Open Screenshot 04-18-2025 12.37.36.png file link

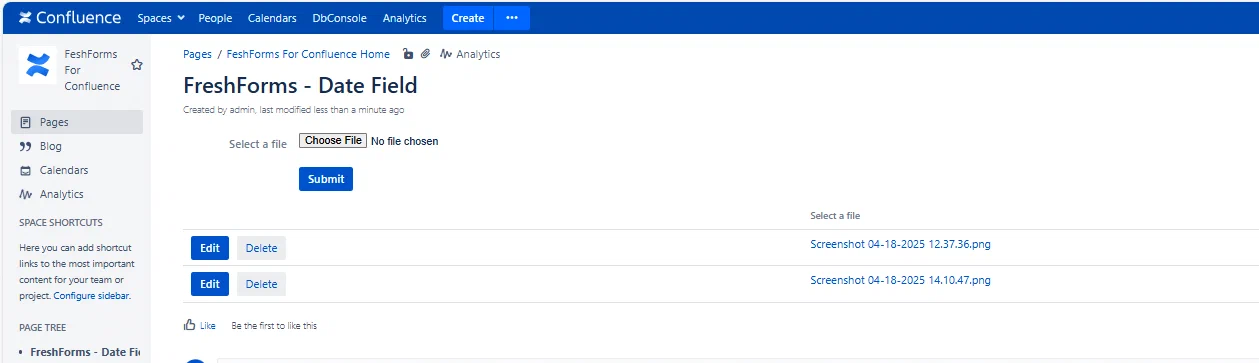point(900,244)
